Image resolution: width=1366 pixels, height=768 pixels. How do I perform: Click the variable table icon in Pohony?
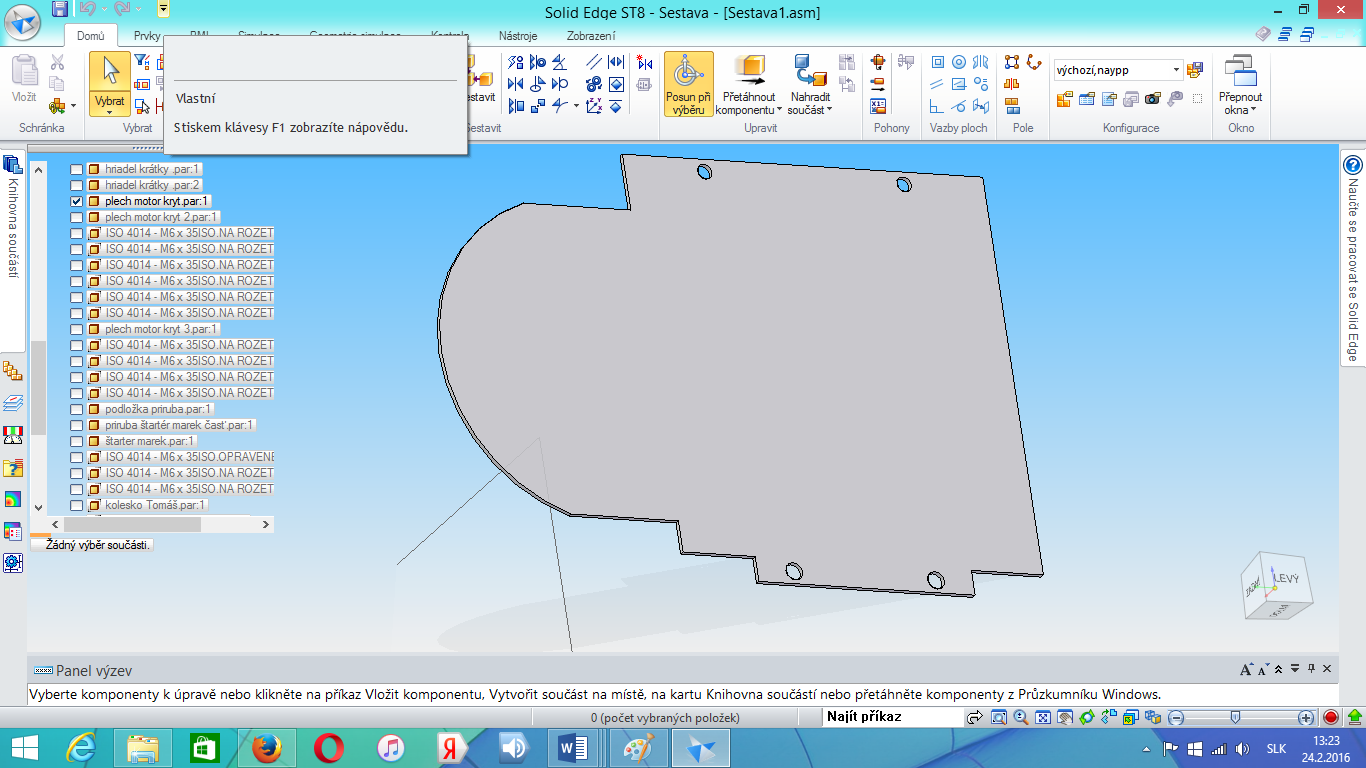[x=879, y=106]
